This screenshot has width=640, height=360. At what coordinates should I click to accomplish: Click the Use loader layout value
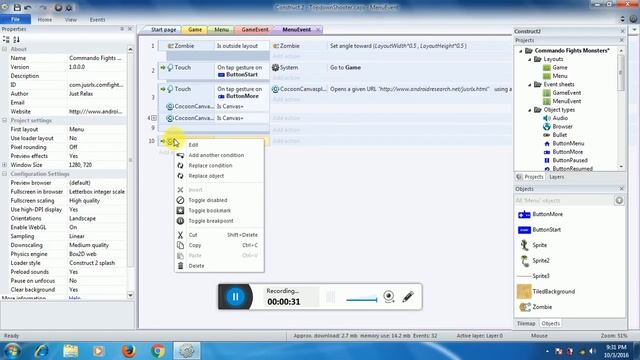pyautogui.click(x=96, y=138)
